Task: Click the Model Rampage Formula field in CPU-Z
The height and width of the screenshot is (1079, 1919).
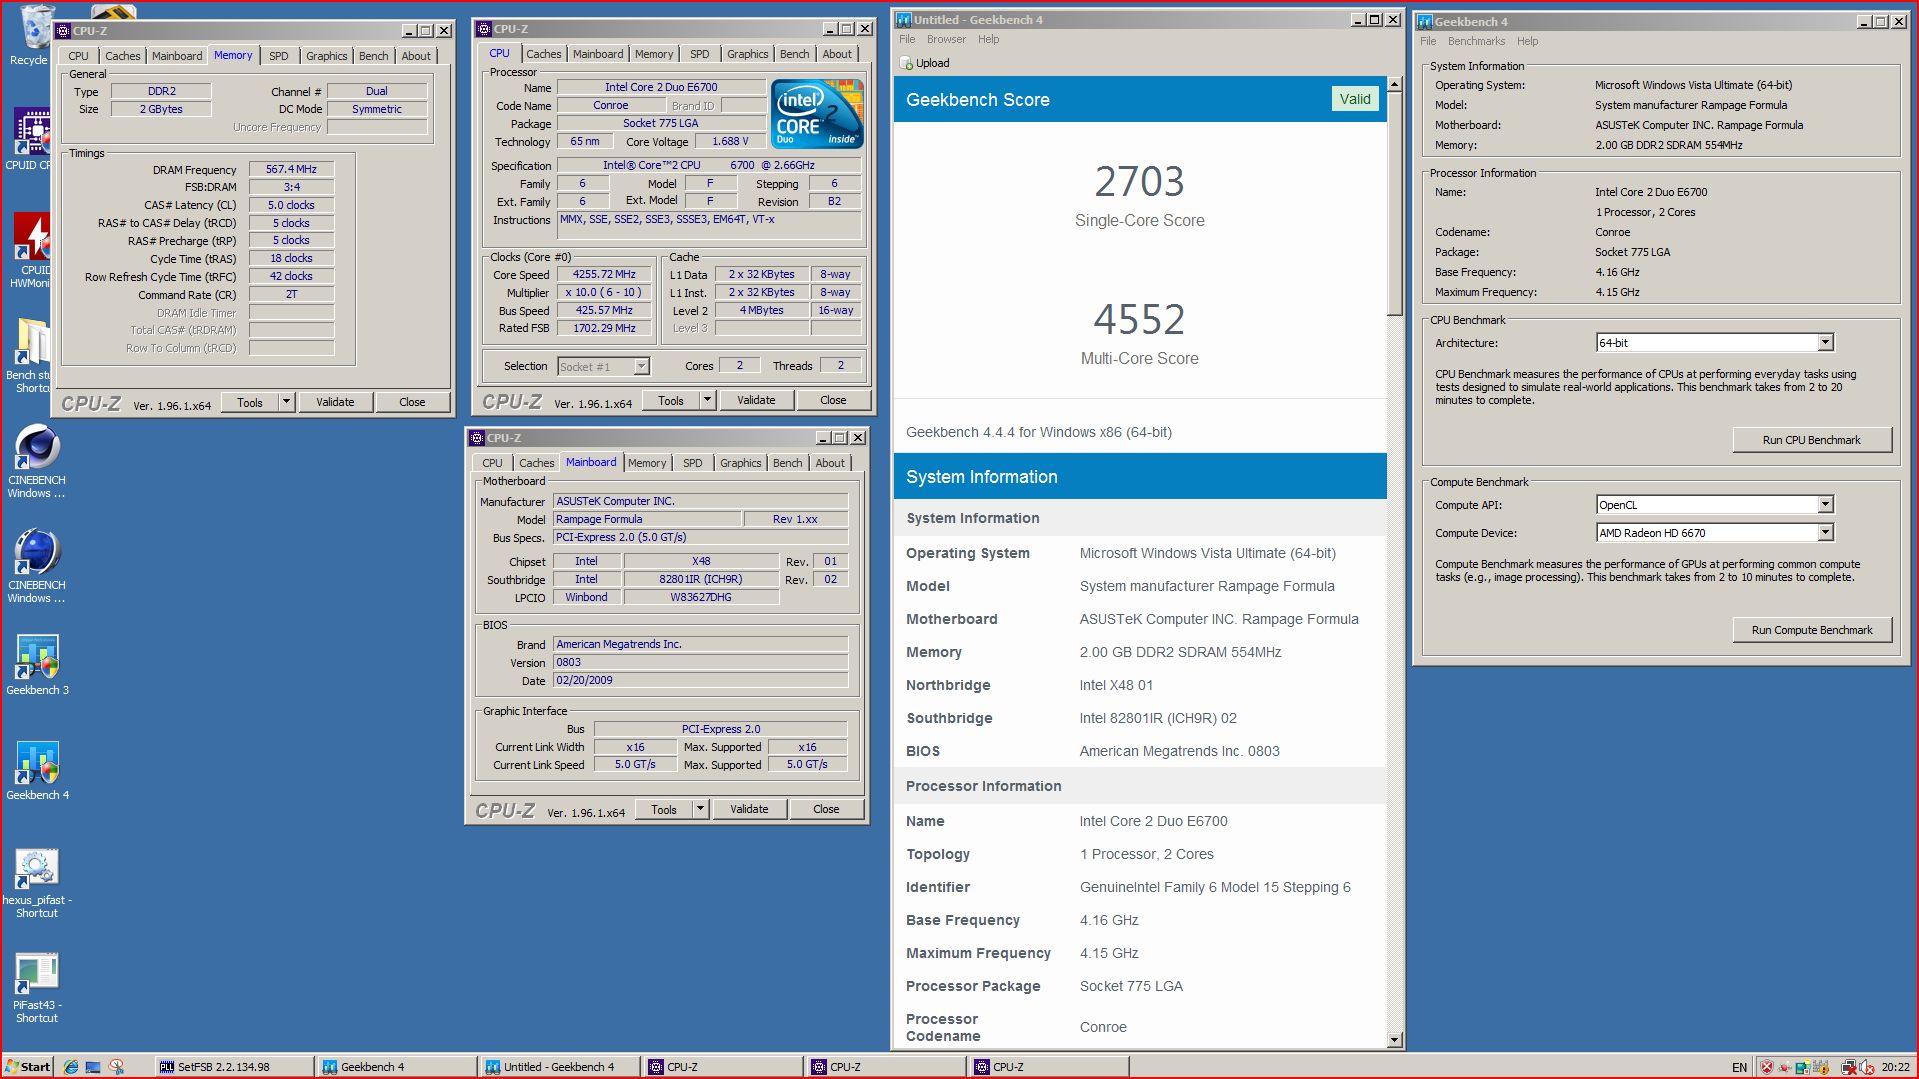Action: click(x=648, y=519)
